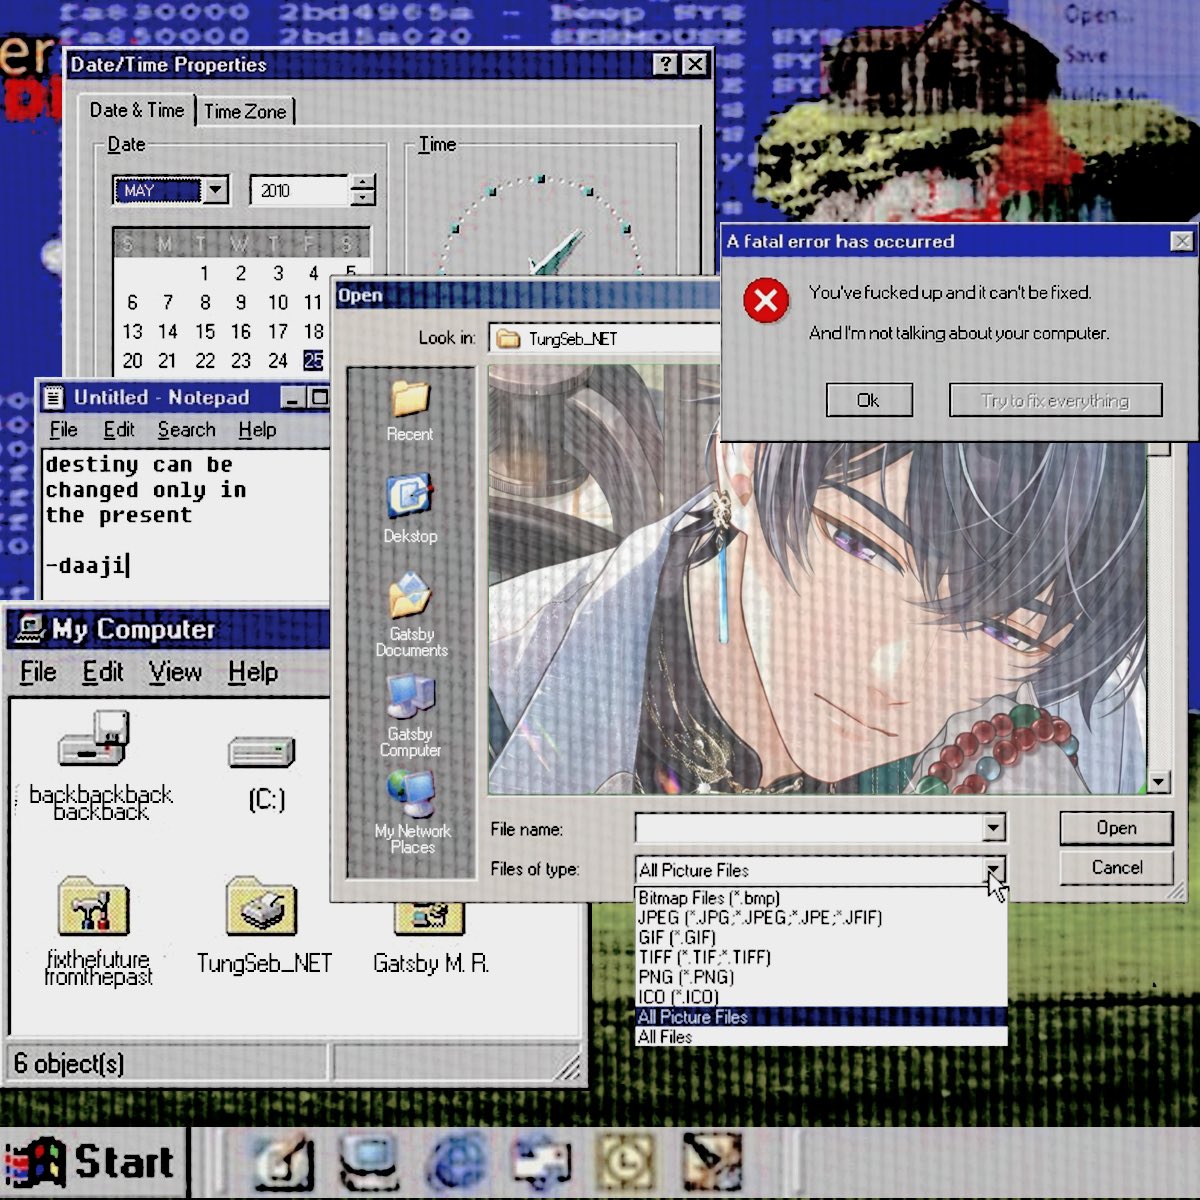This screenshot has height=1200, width=1200.
Task: Increase the year 2010 with up arrow
Action: (x=362, y=182)
